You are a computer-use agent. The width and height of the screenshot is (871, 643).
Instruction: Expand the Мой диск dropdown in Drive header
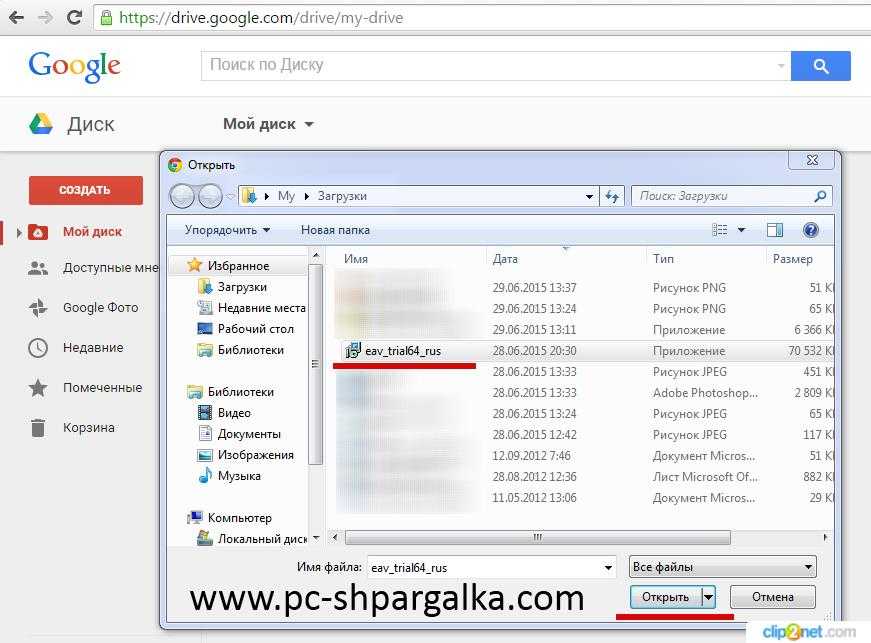point(309,124)
